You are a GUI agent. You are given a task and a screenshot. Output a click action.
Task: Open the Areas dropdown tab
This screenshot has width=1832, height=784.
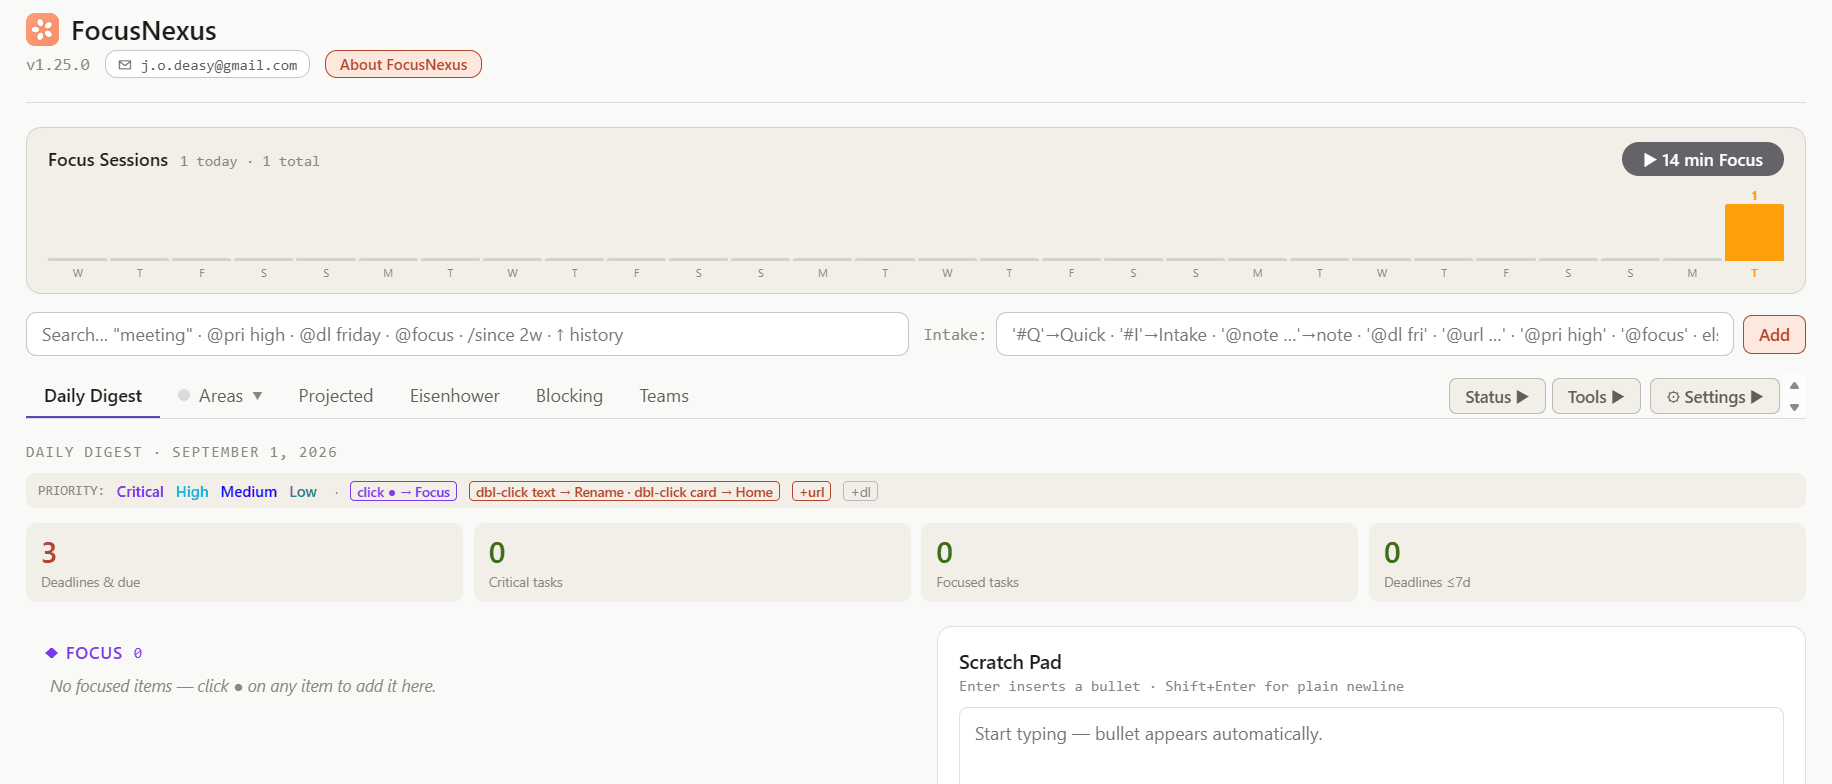tap(221, 396)
